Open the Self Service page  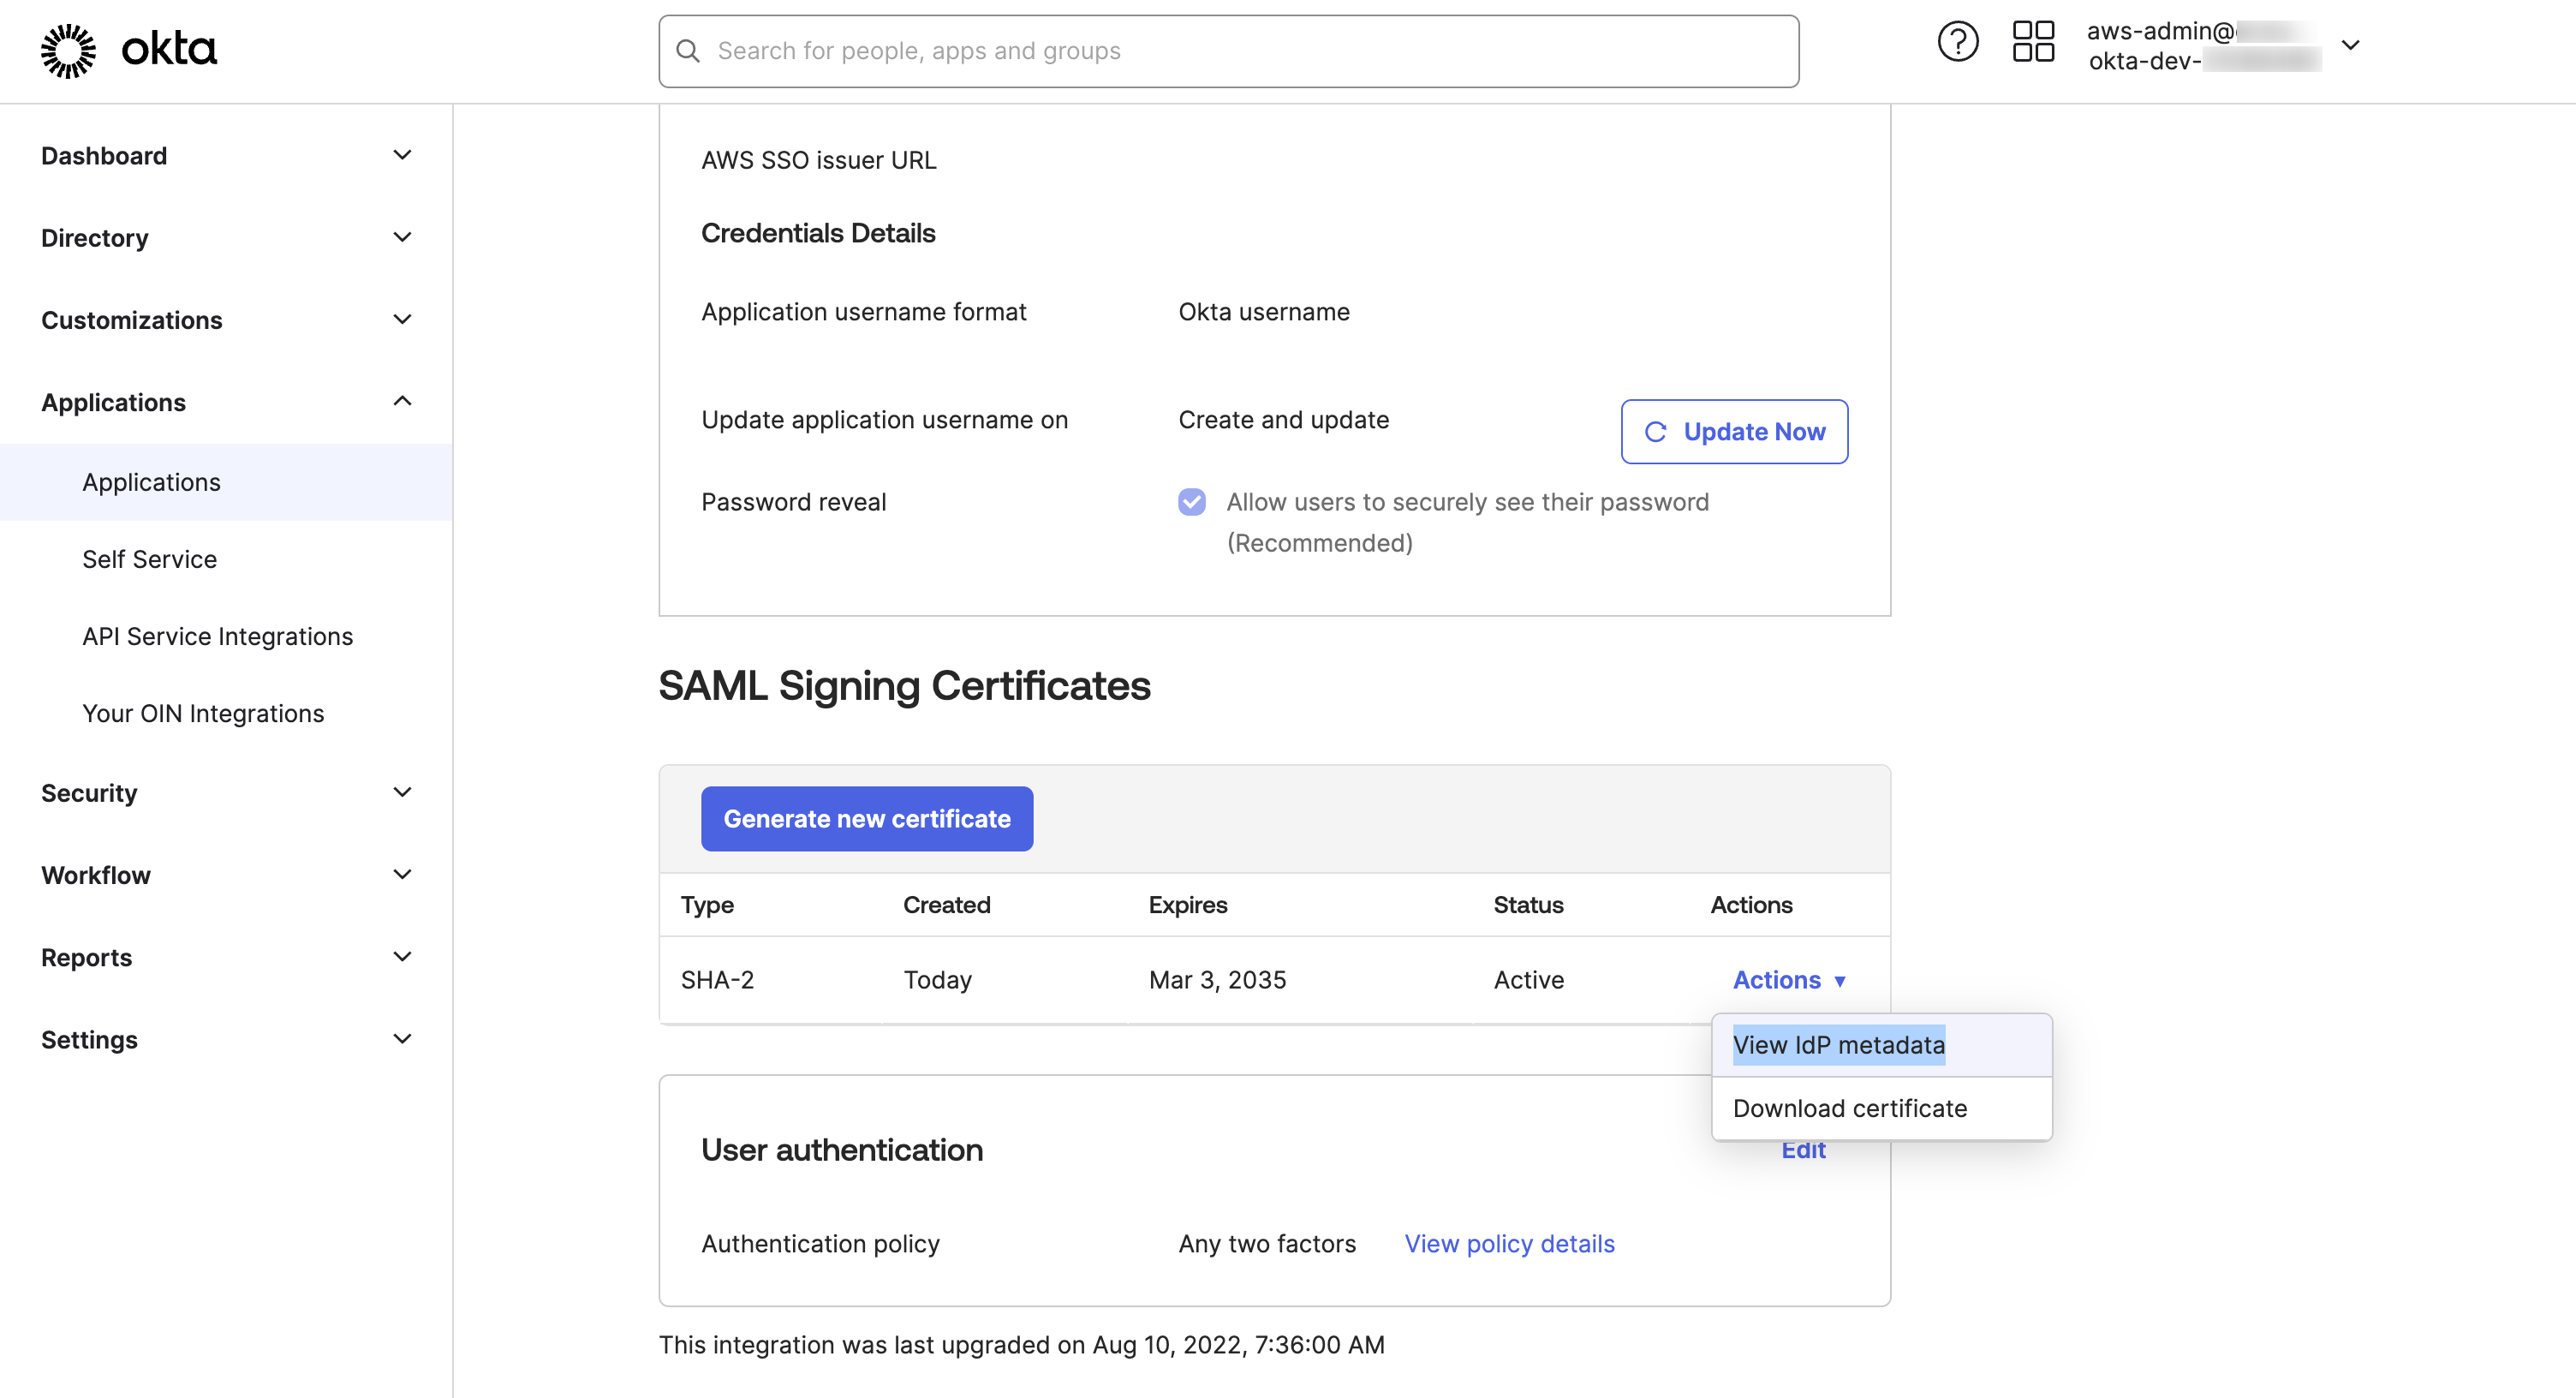click(x=149, y=559)
